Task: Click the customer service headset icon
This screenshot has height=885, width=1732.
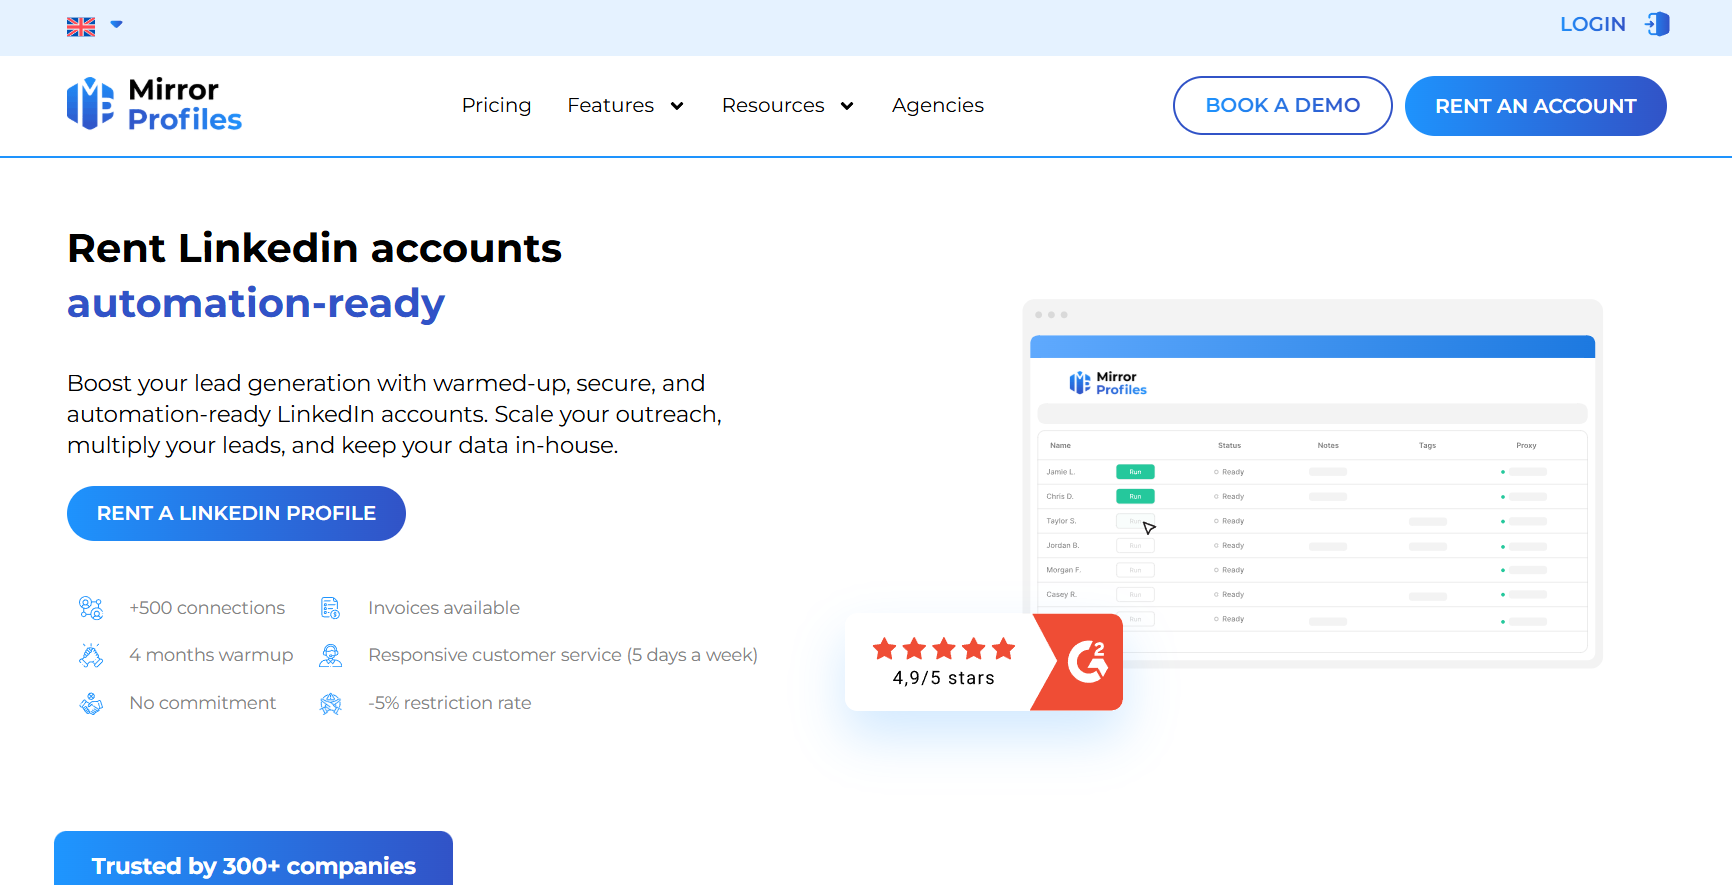Action: (330, 655)
